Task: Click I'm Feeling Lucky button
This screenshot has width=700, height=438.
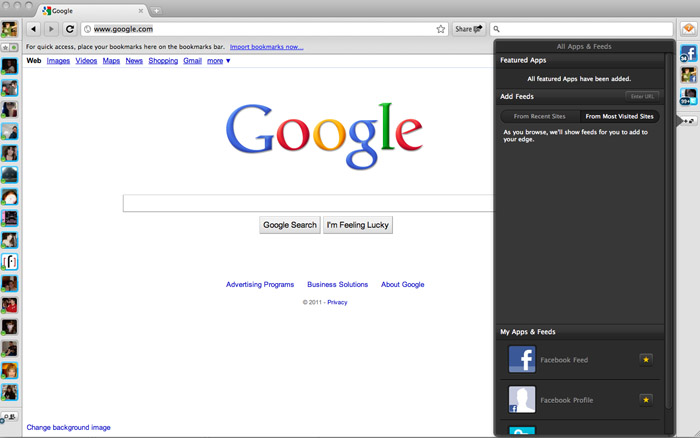Action: click(358, 225)
